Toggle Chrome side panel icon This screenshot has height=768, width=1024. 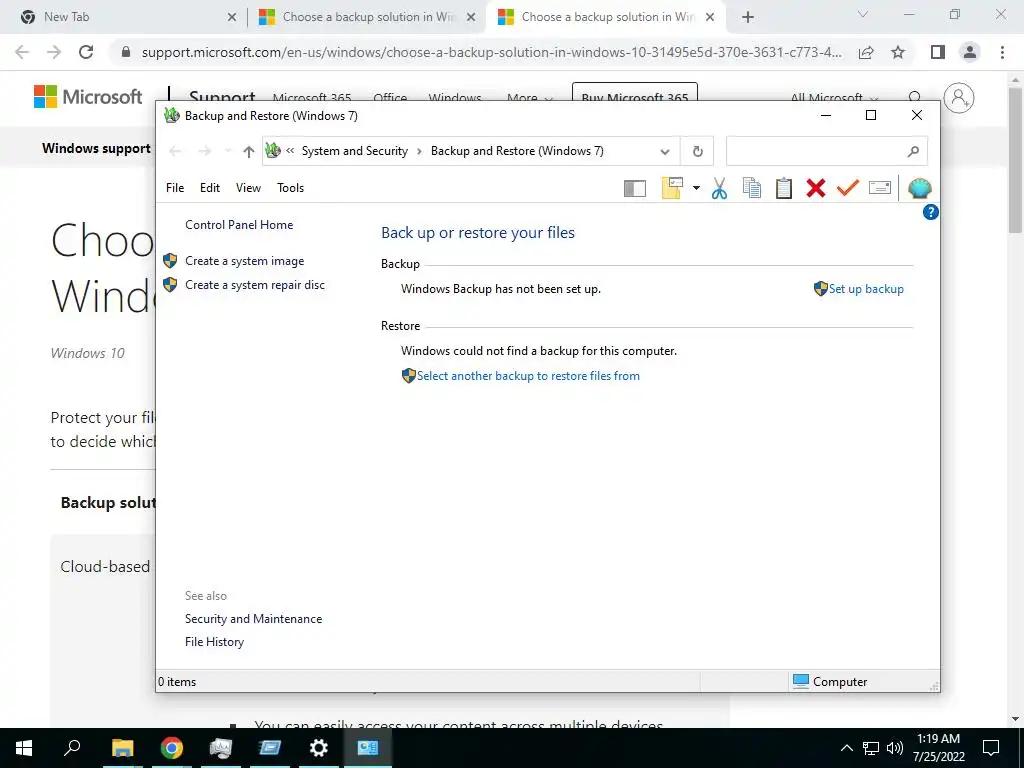tap(938, 52)
